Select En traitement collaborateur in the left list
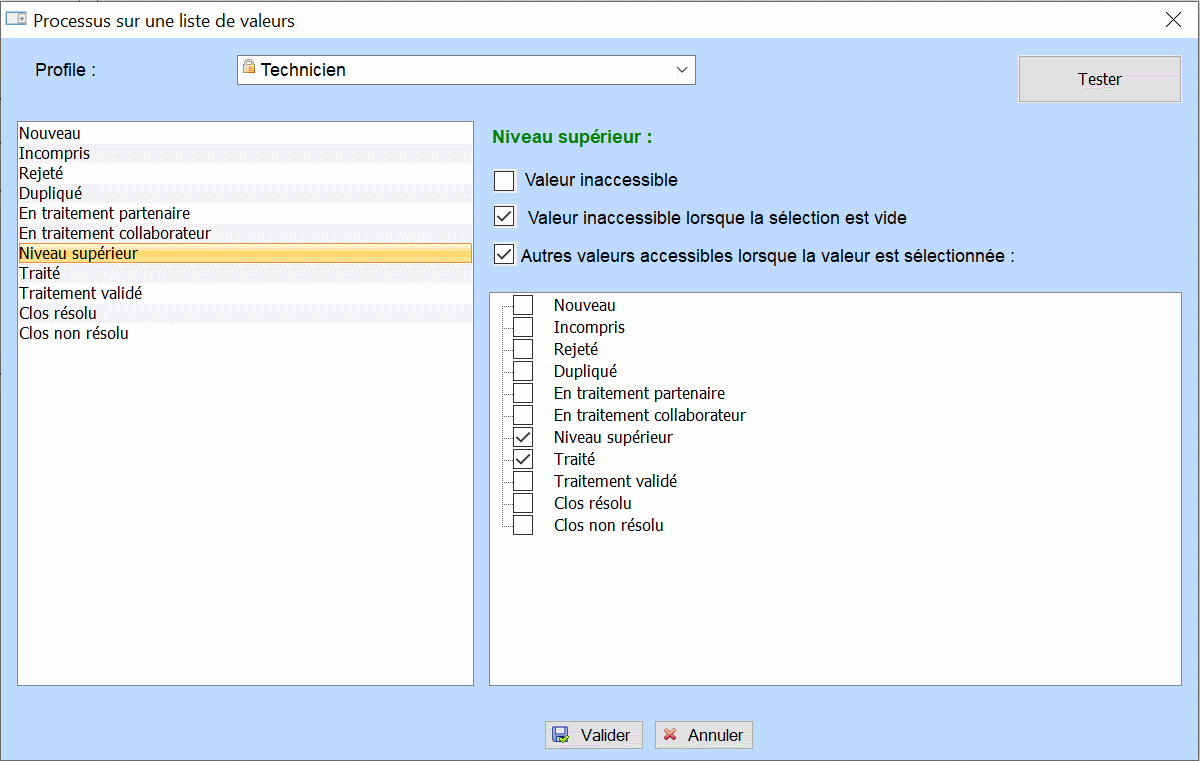Viewport: 1200px width, 761px height. pyautogui.click(x=245, y=233)
